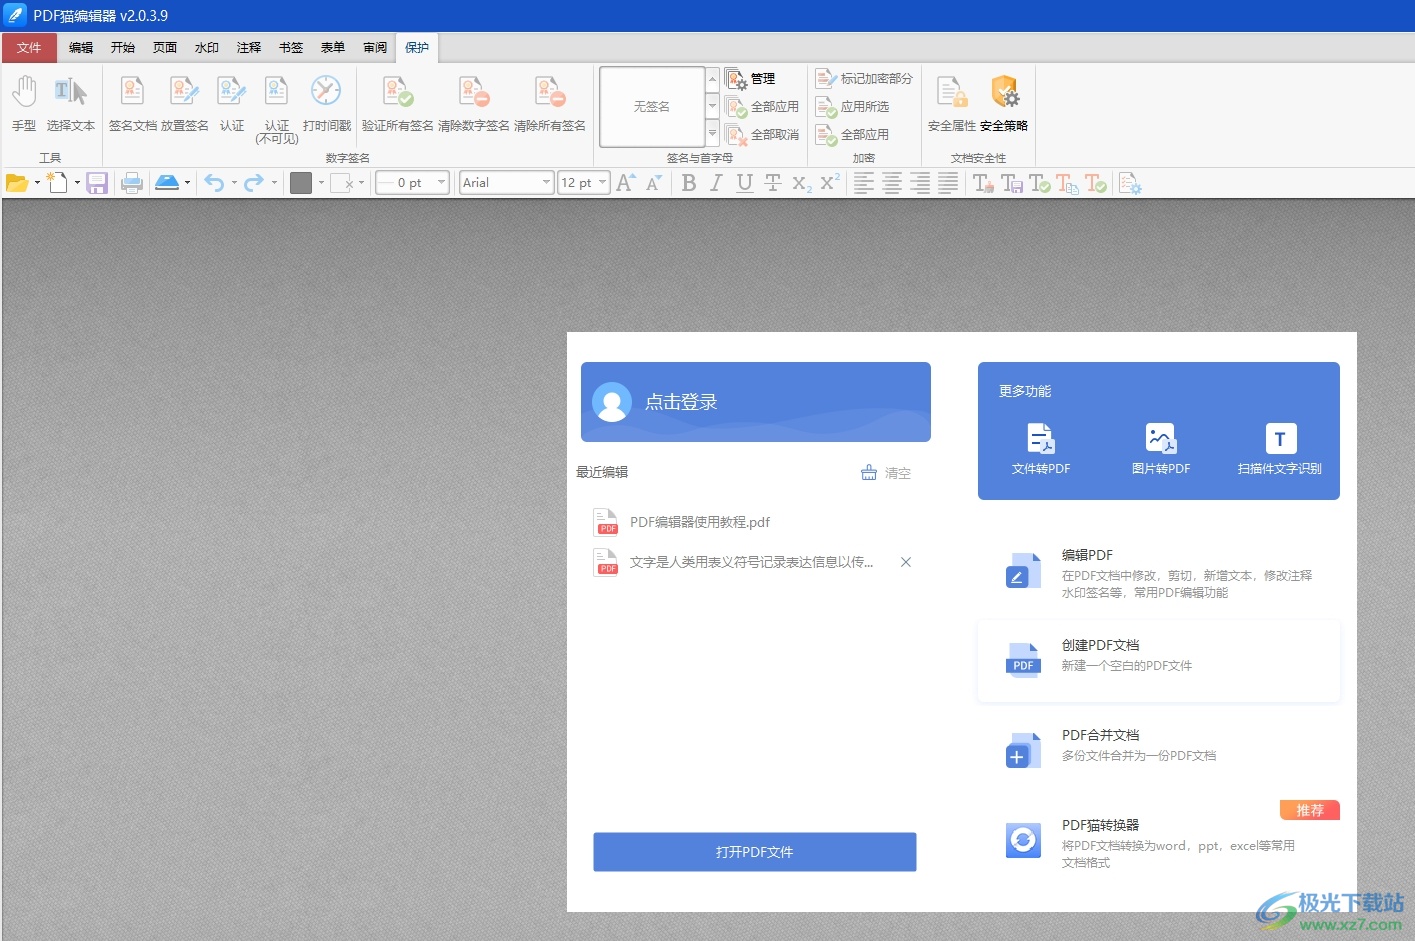The height and width of the screenshot is (941, 1415).
Task: Align text left
Action: pyautogui.click(x=864, y=183)
